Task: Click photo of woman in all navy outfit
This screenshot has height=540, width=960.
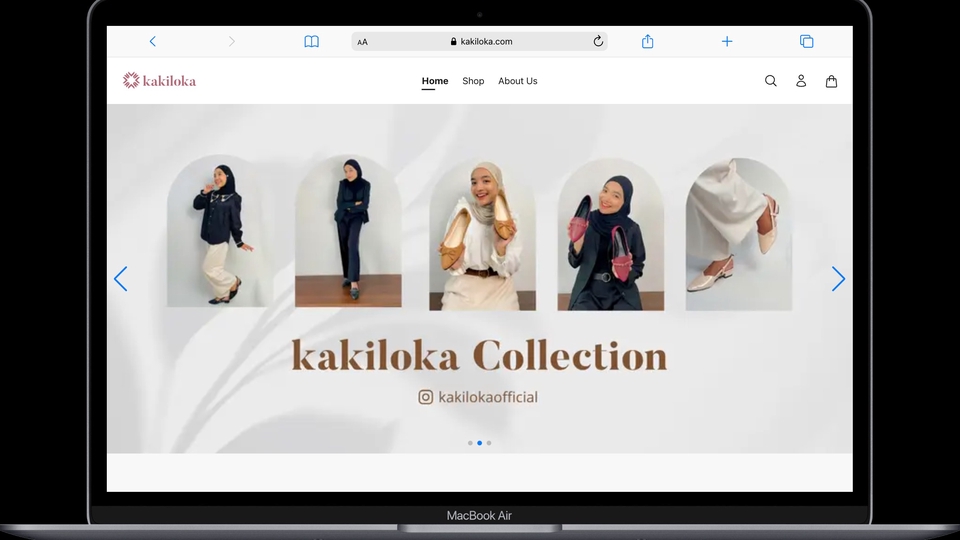Action: coord(348,231)
